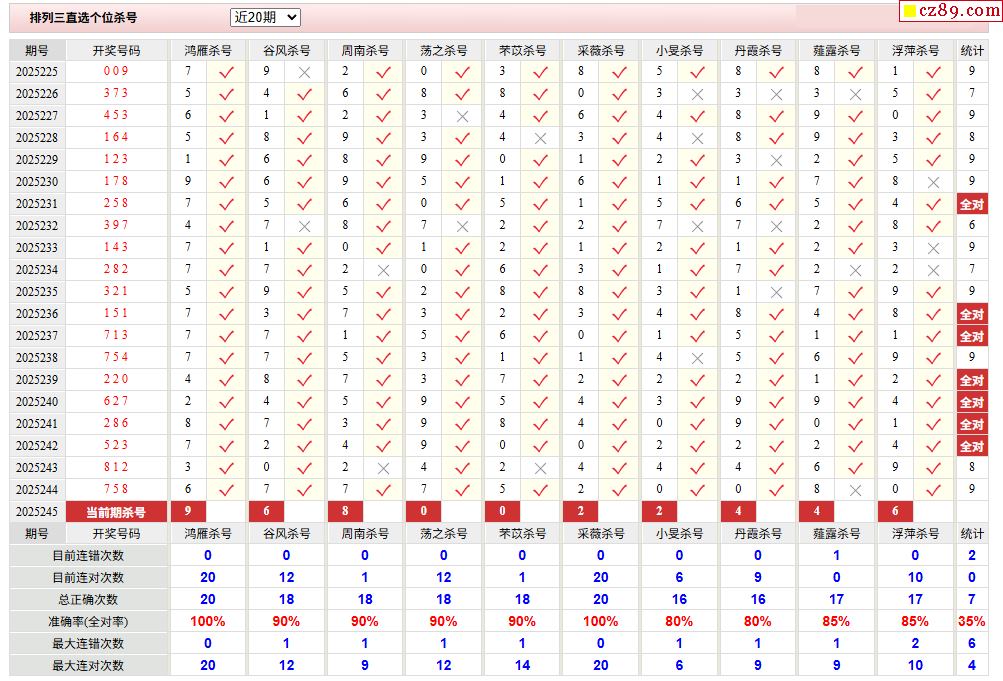Open the 近20期 period range dropdown
Screen dimensions: 1003x681
pyautogui.click(x=265, y=17)
